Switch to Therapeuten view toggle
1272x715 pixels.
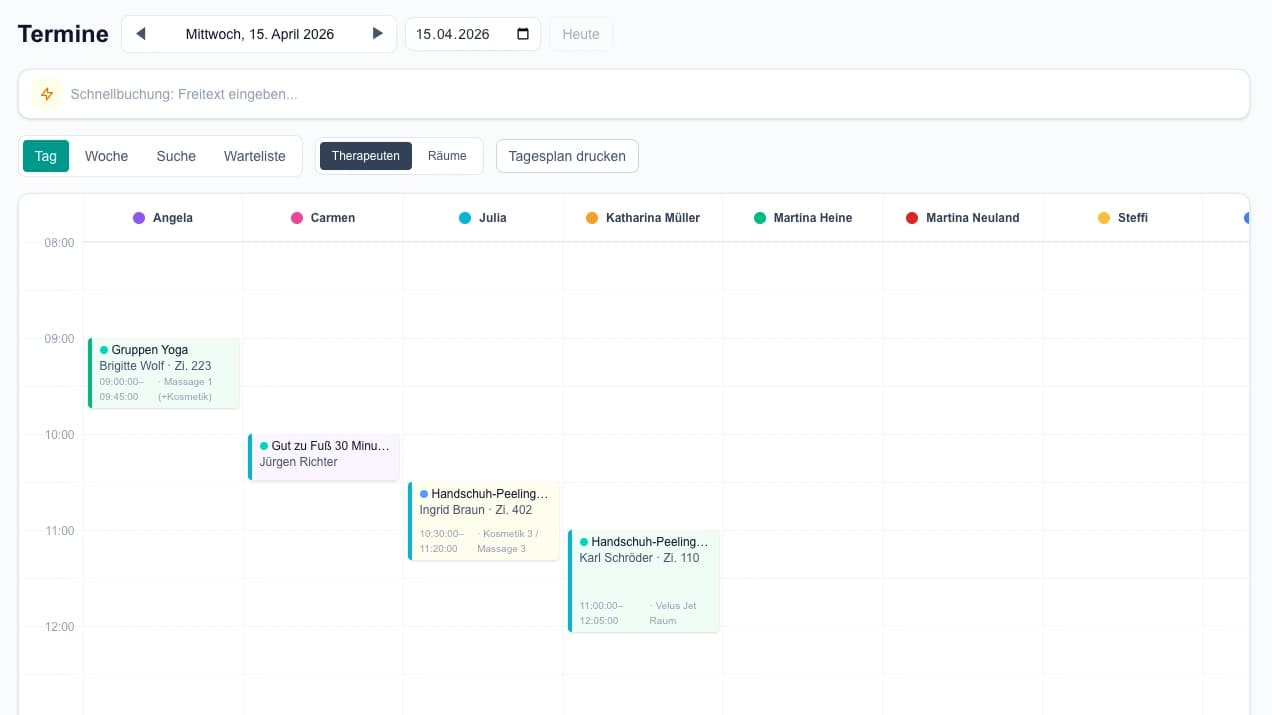(366, 156)
